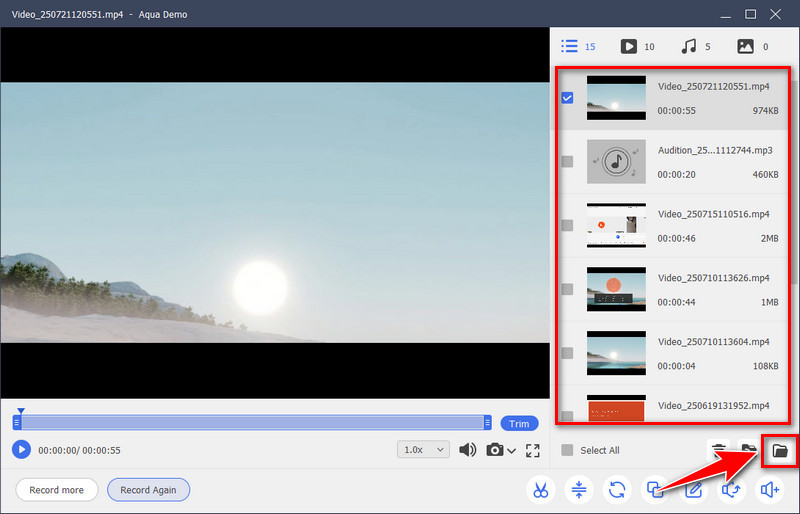Open the 1.0x playback speed dropdown
Viewport: 800px width, 514px height.
click(x=422, y=450)
